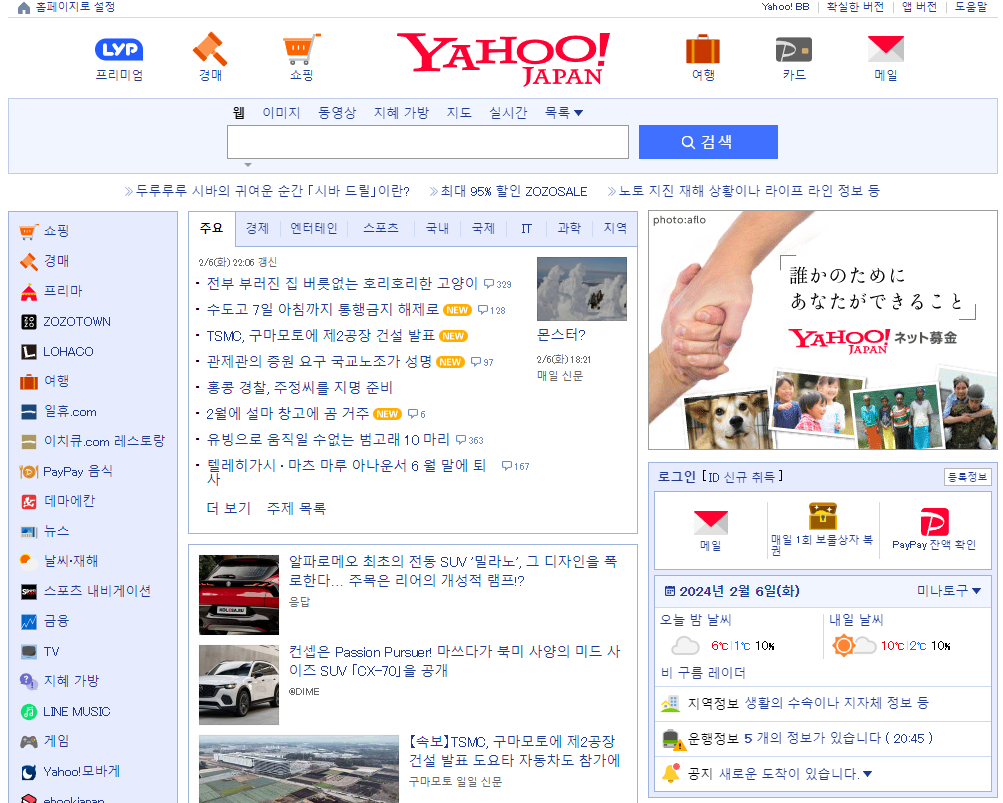The height and width of the screenshot is (803, 1003).
Task: Open the travel suitcase icon in header
Action: 702,49
